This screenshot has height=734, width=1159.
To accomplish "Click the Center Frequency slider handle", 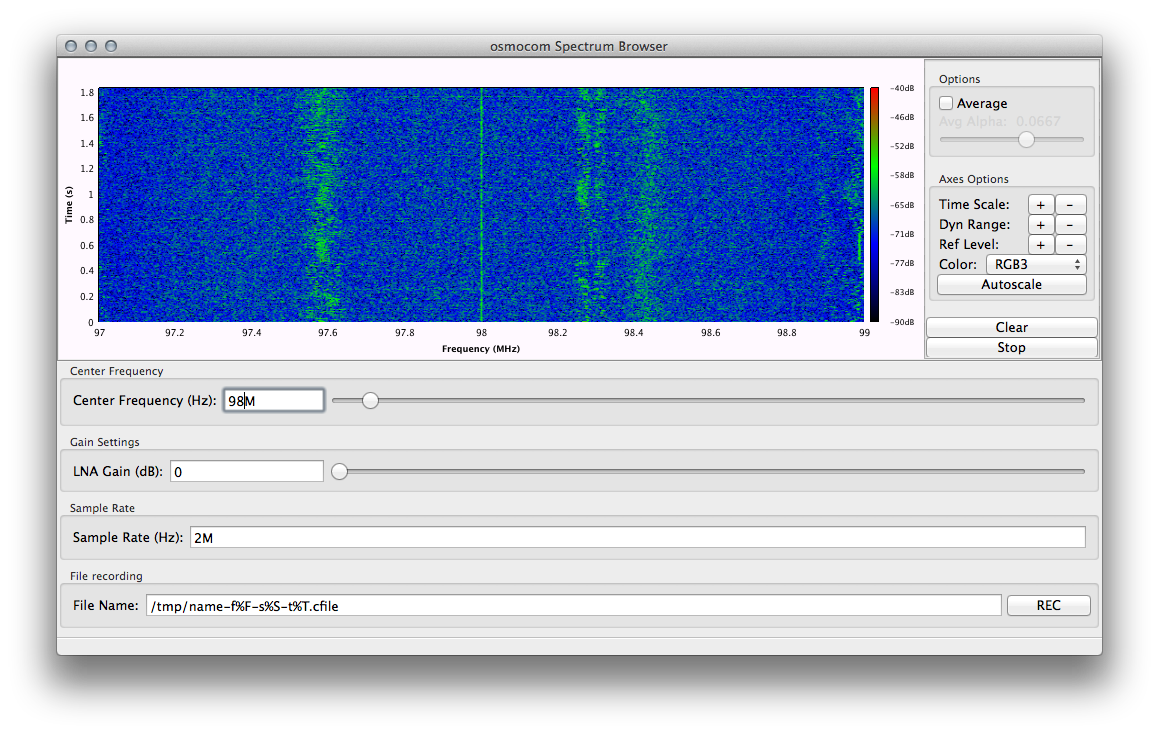I will [370, 400].
